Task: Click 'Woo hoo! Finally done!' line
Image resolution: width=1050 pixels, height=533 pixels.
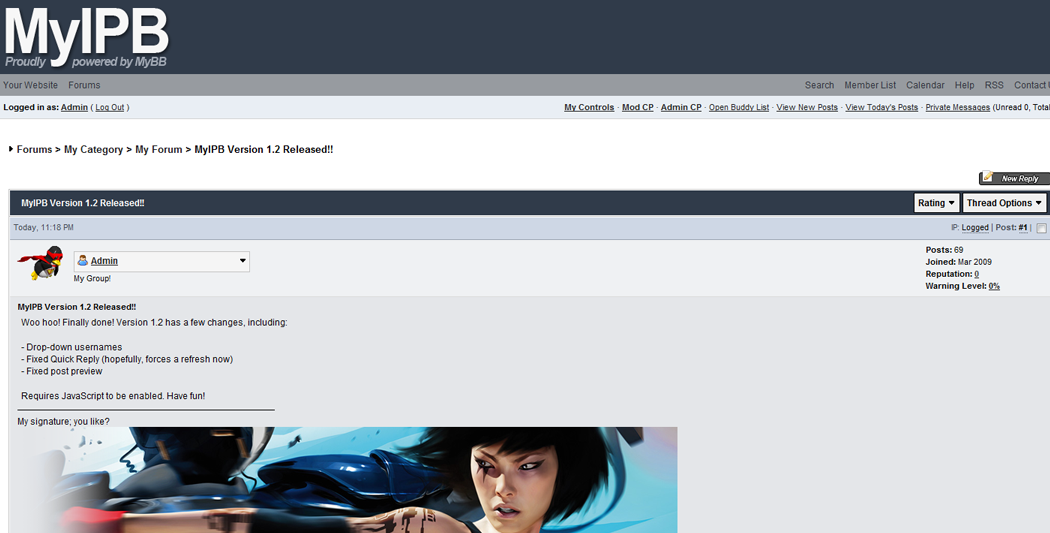Action: 154,322
